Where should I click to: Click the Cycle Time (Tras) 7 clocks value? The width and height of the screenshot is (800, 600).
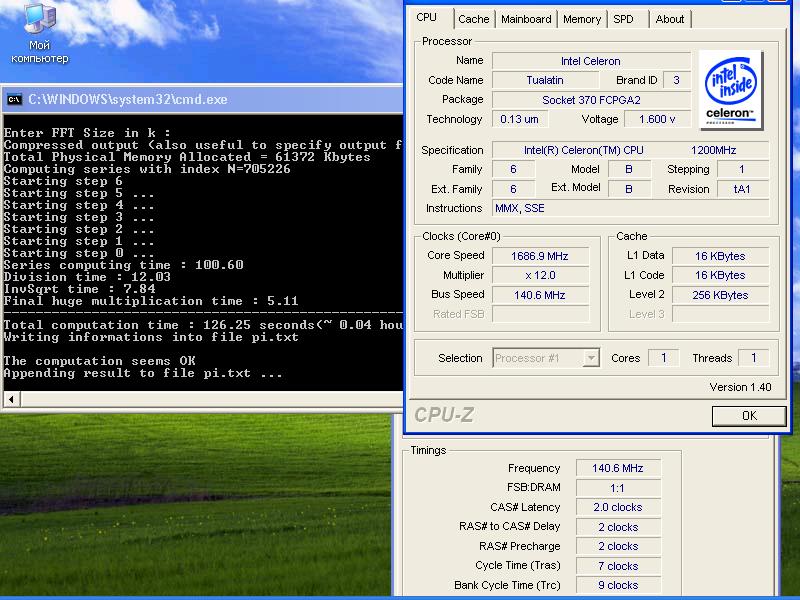tap(618, 566)
